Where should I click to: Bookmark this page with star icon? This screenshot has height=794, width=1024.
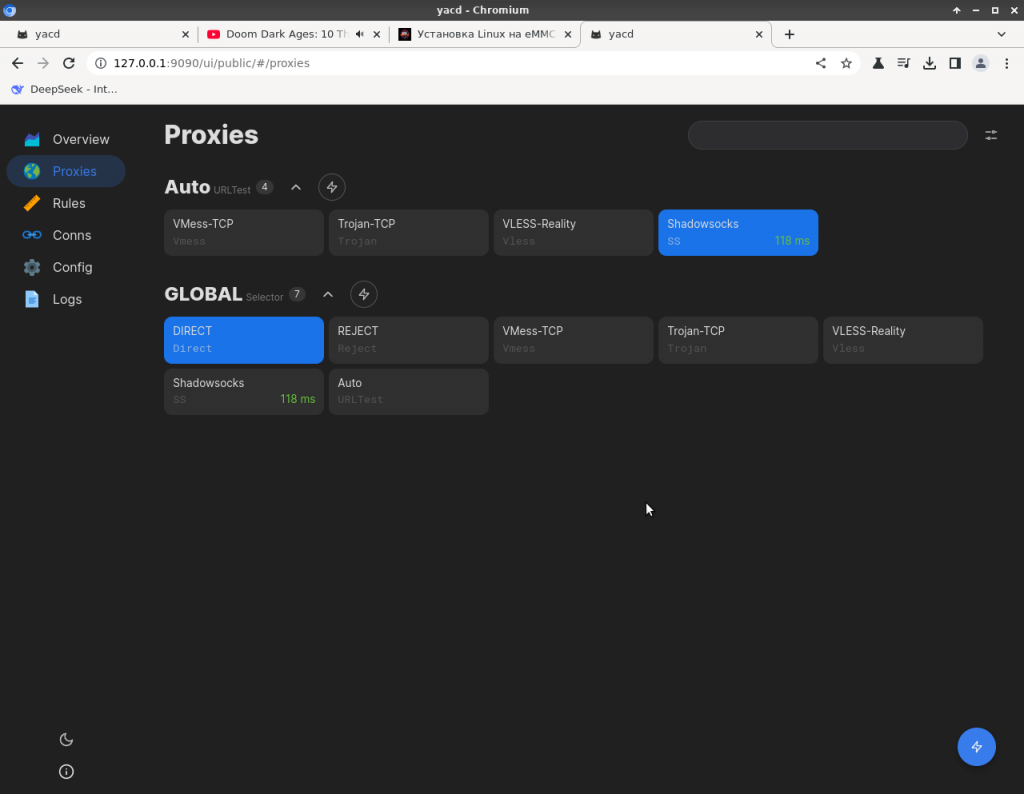tap(846, 63)
